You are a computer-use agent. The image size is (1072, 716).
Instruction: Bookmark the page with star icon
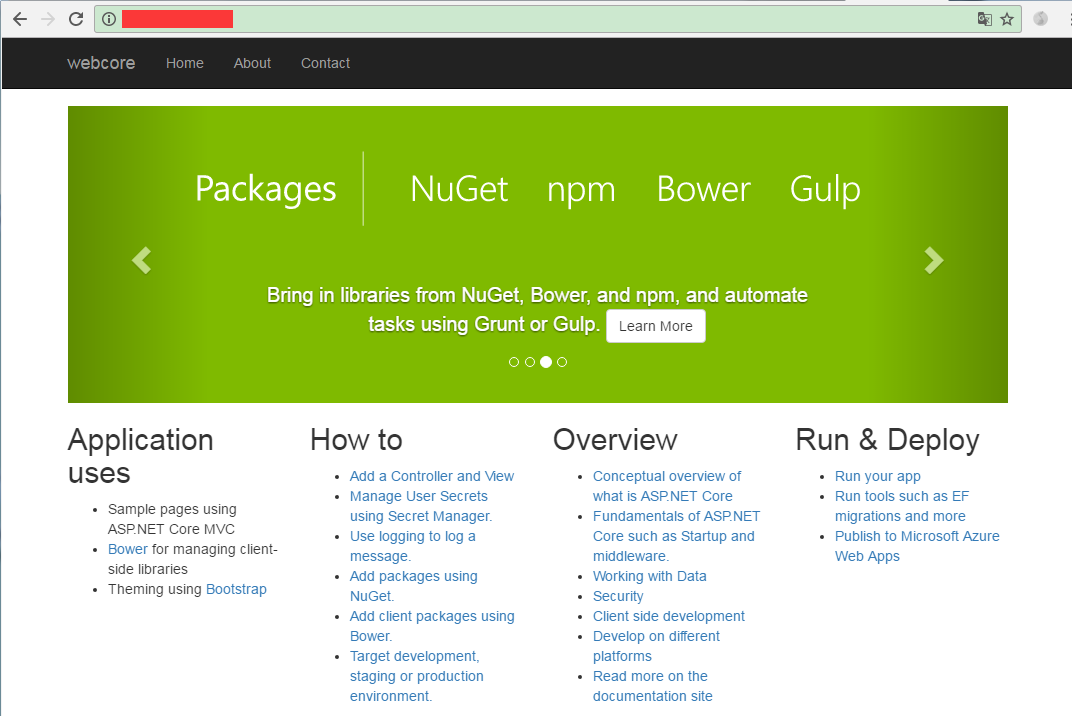click(1007, 19)
